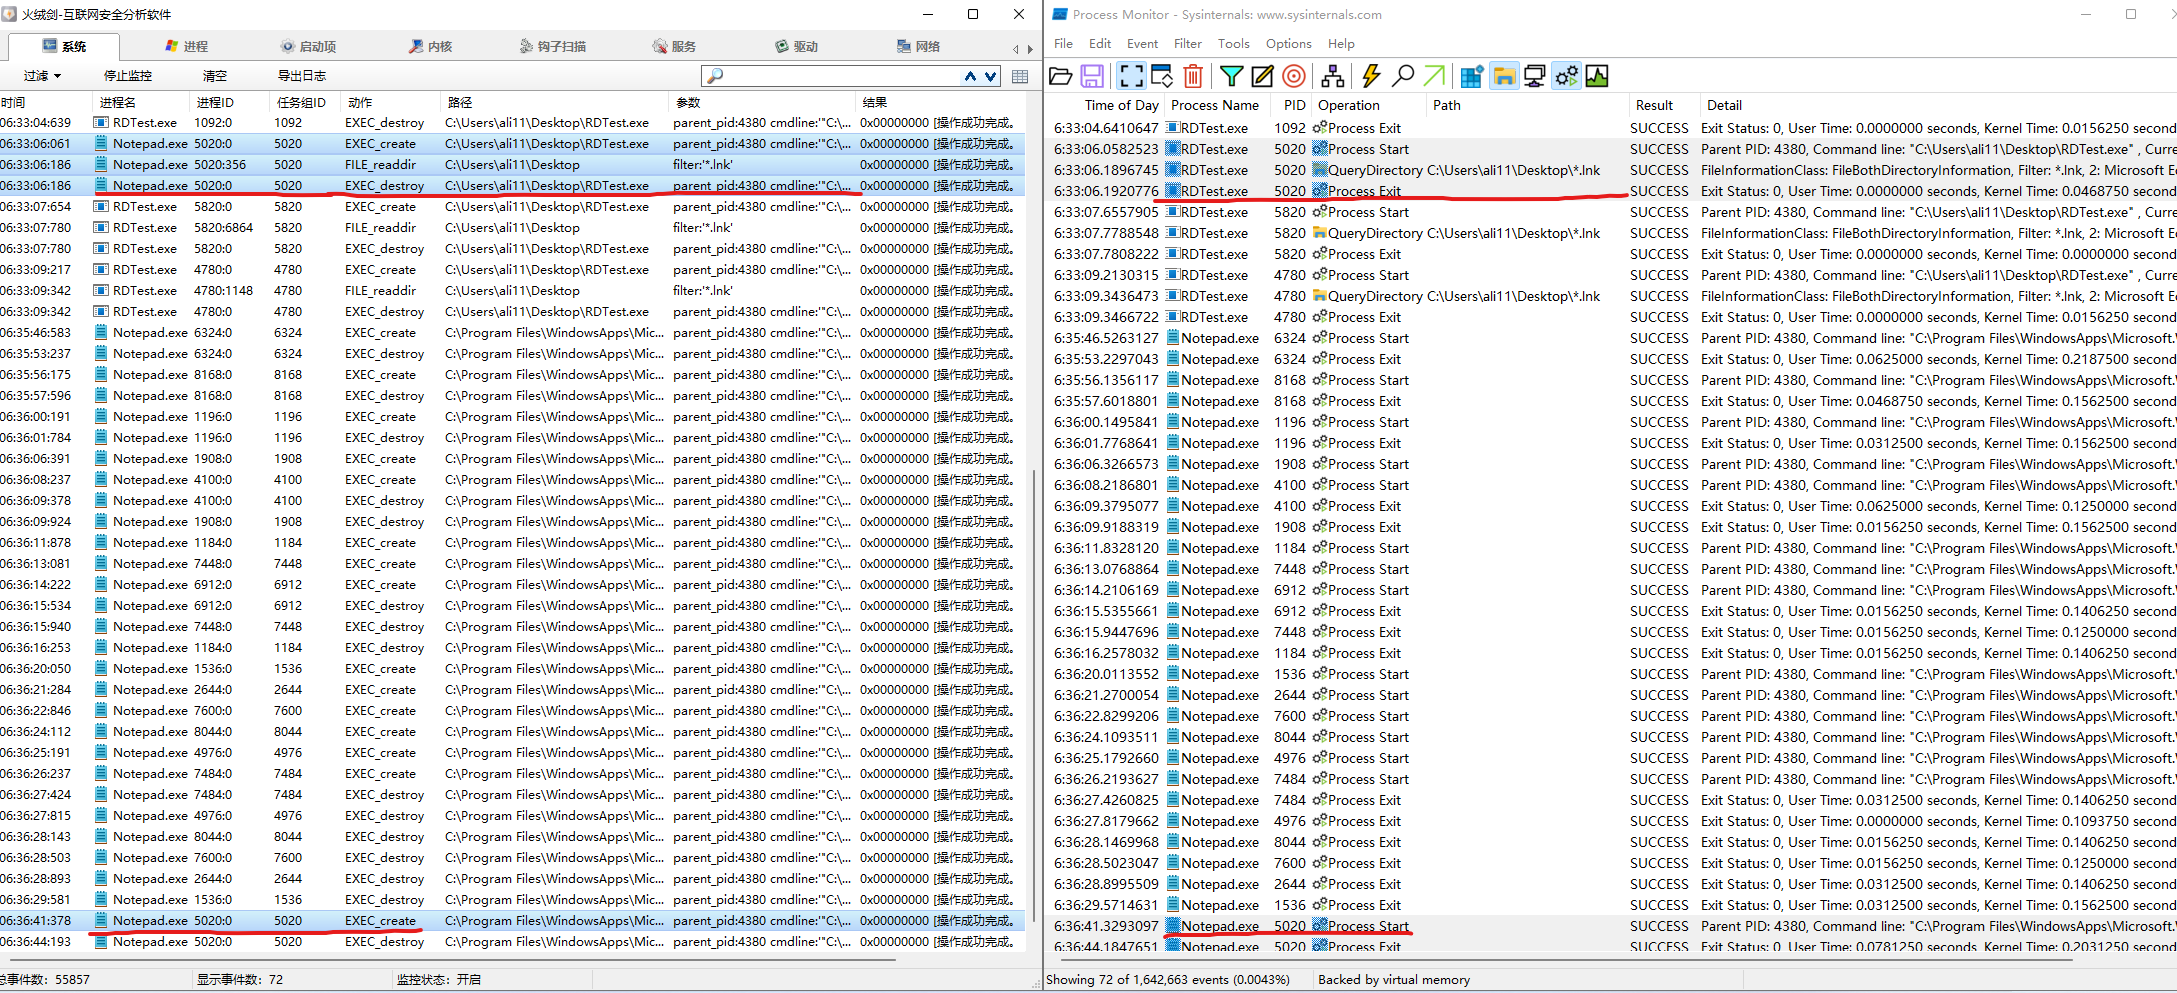Viewport: 2177px width, 993px height.
Task: Click the red target Include Process icon
Action: pos(1294,76)
